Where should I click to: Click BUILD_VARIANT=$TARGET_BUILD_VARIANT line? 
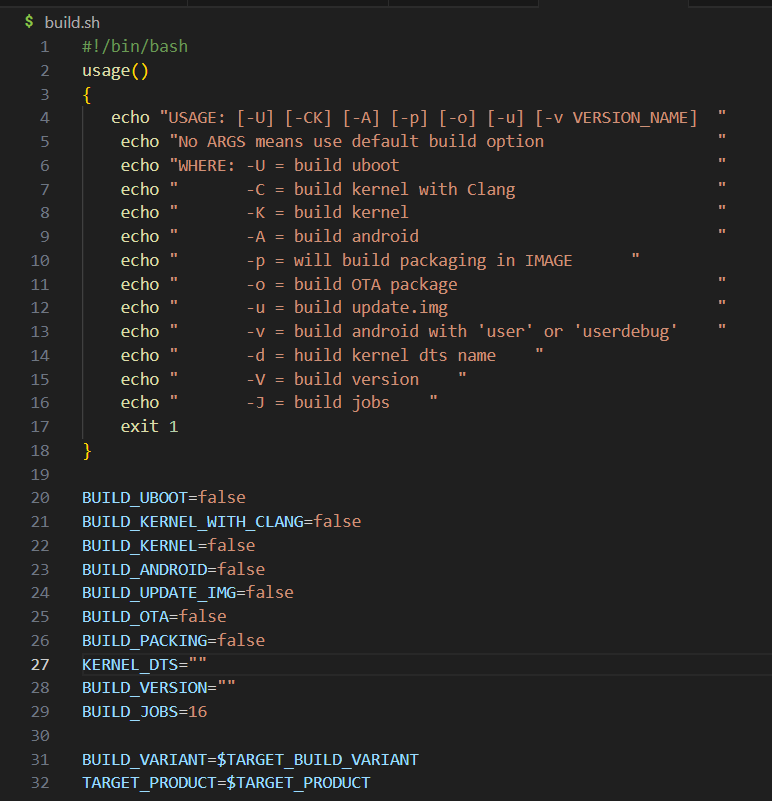tap(250, 760)
